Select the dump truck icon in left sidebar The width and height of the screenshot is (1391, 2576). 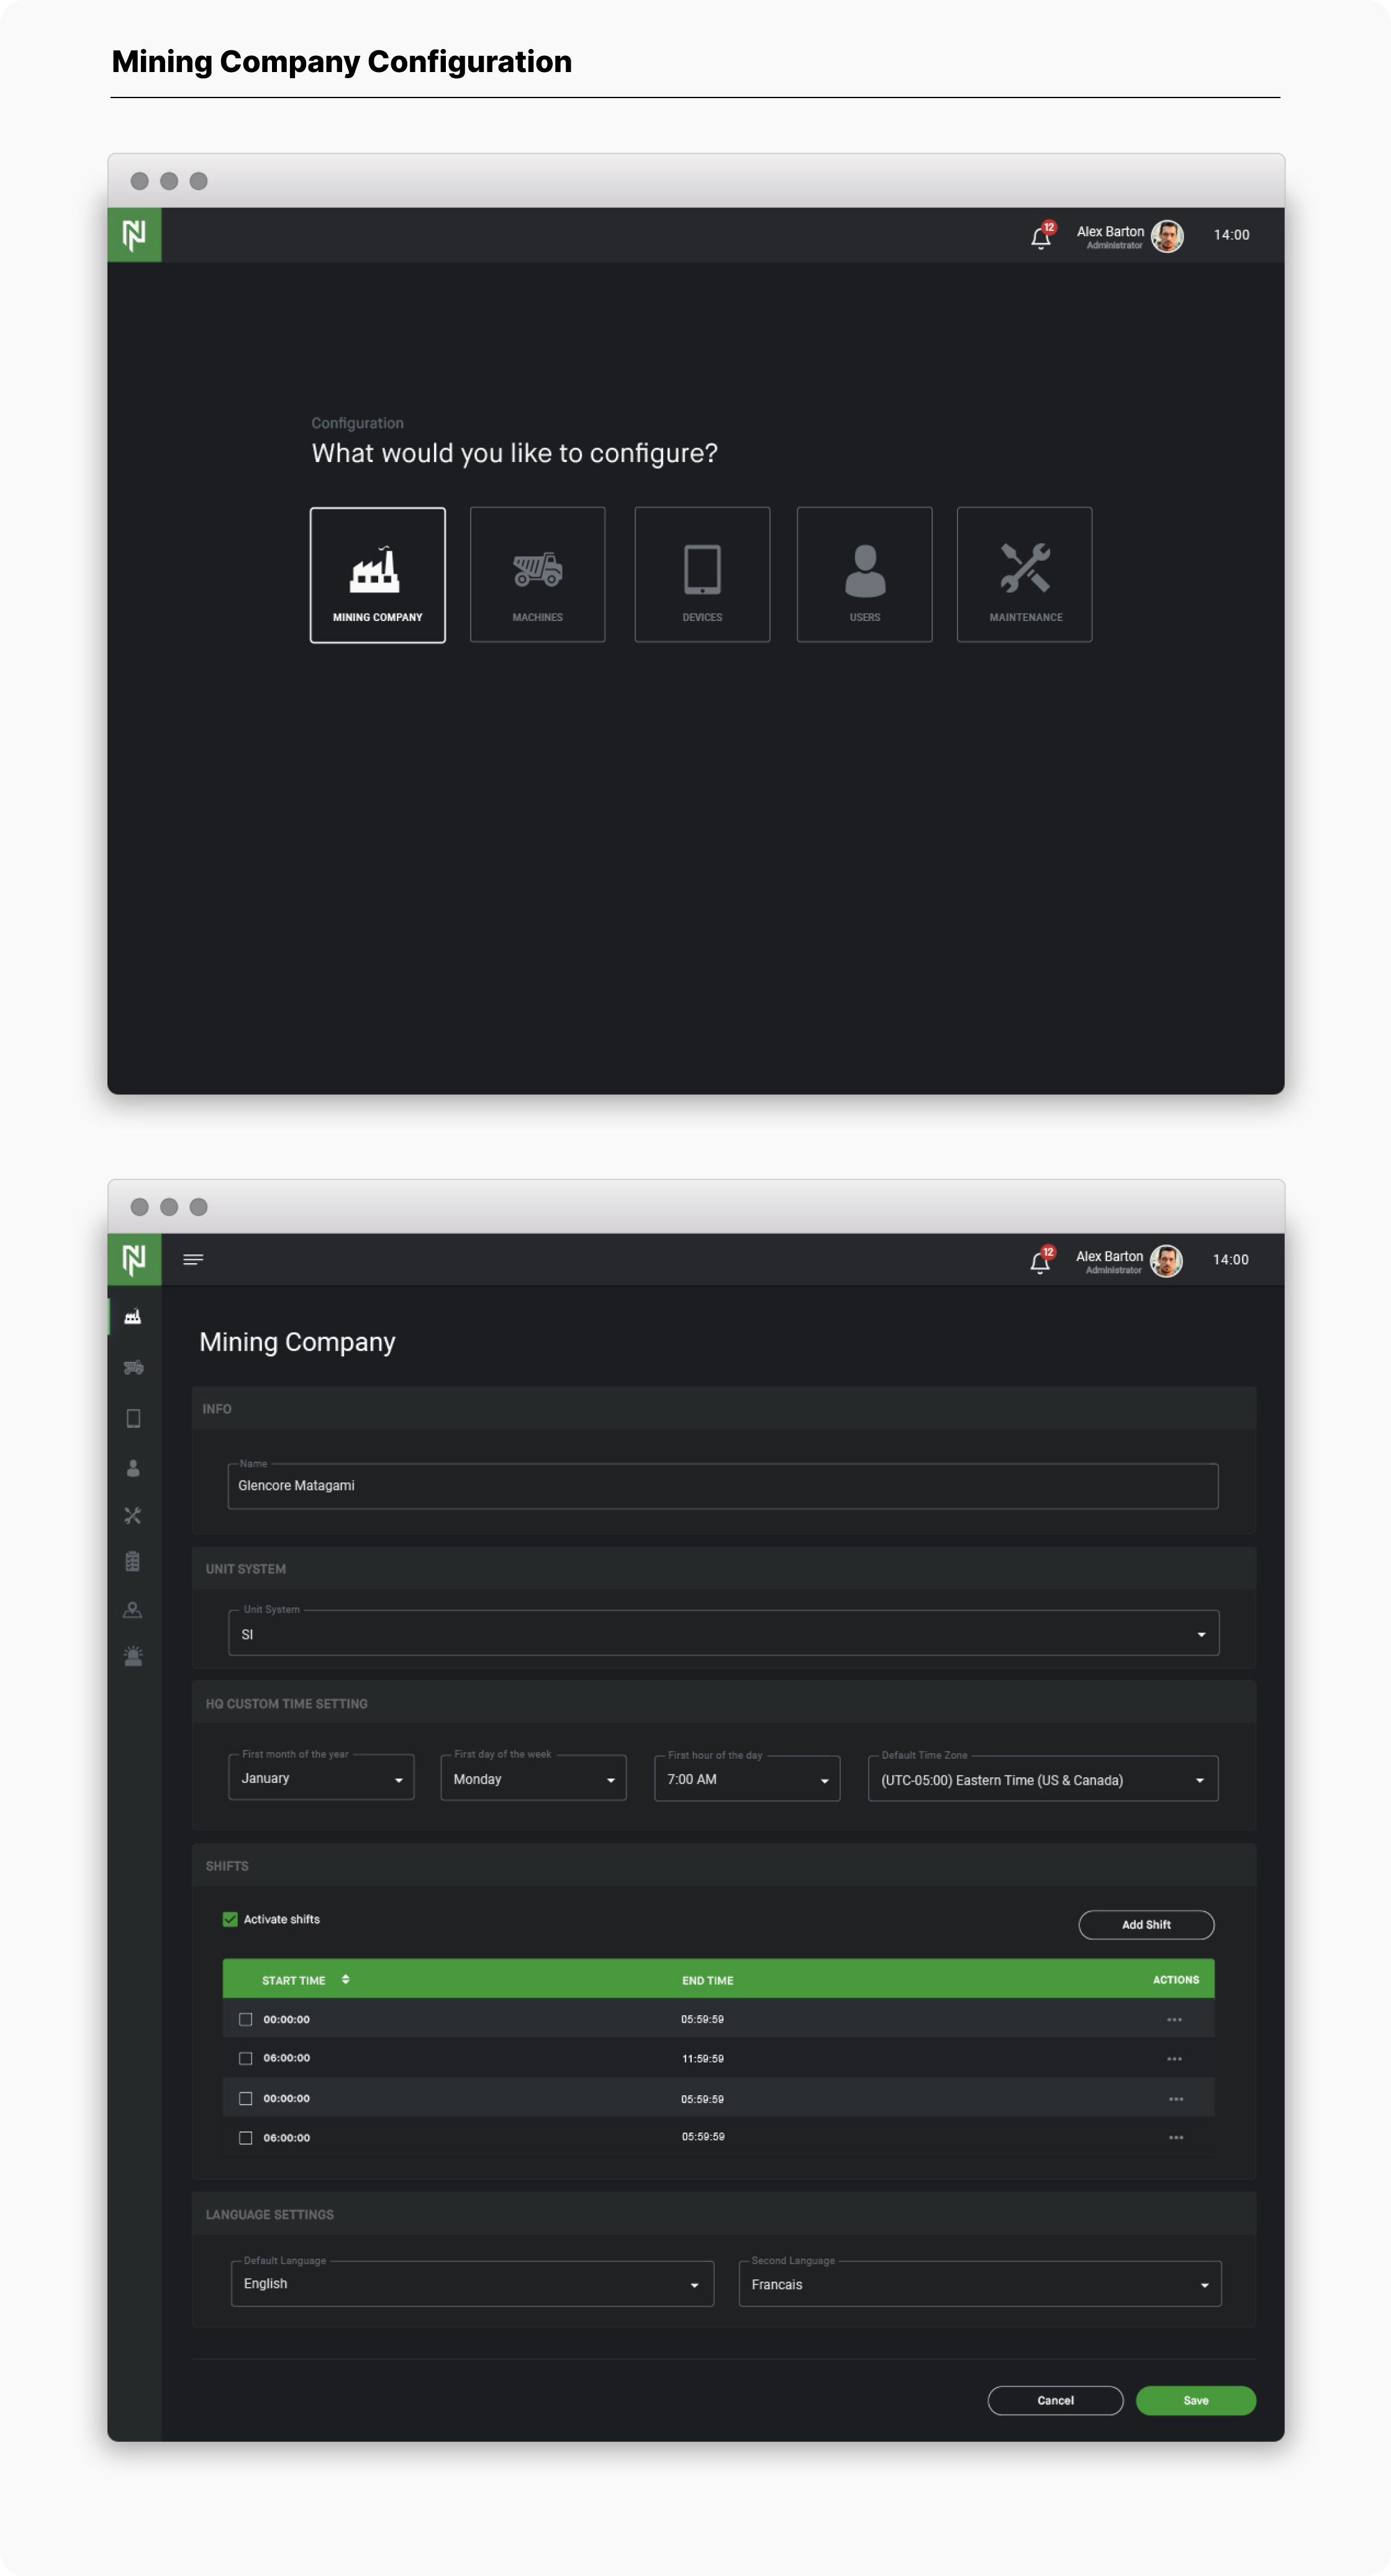click(133, 1367)
